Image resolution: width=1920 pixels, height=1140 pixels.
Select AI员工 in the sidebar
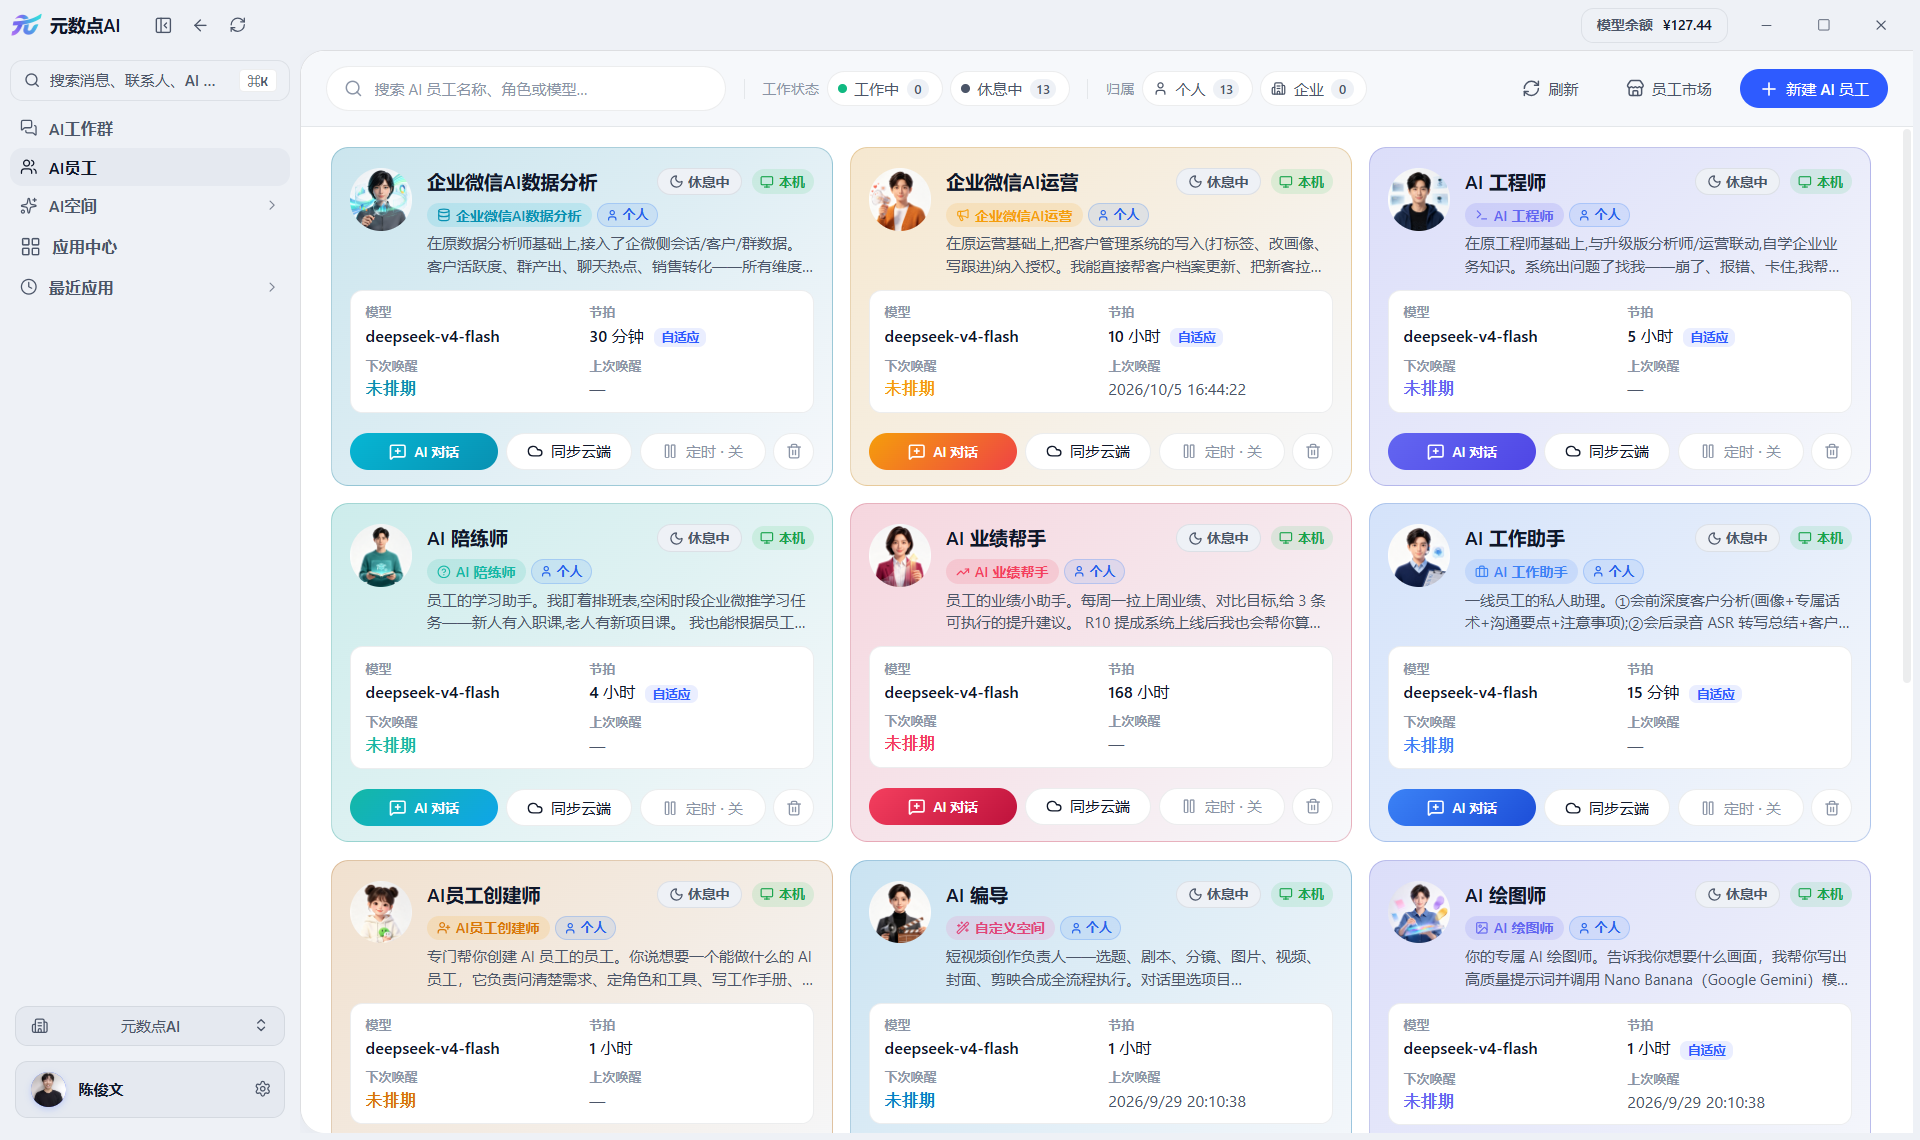pos(150,168)
